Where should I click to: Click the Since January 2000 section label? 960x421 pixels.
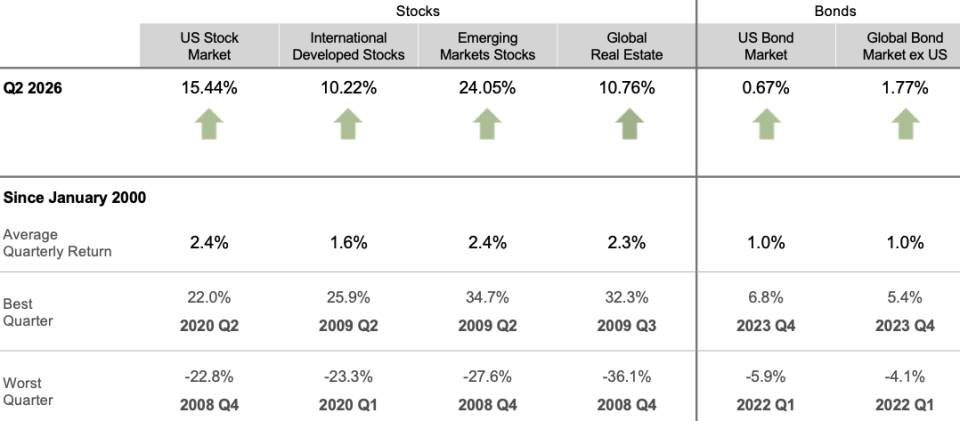tap(75, 198)
